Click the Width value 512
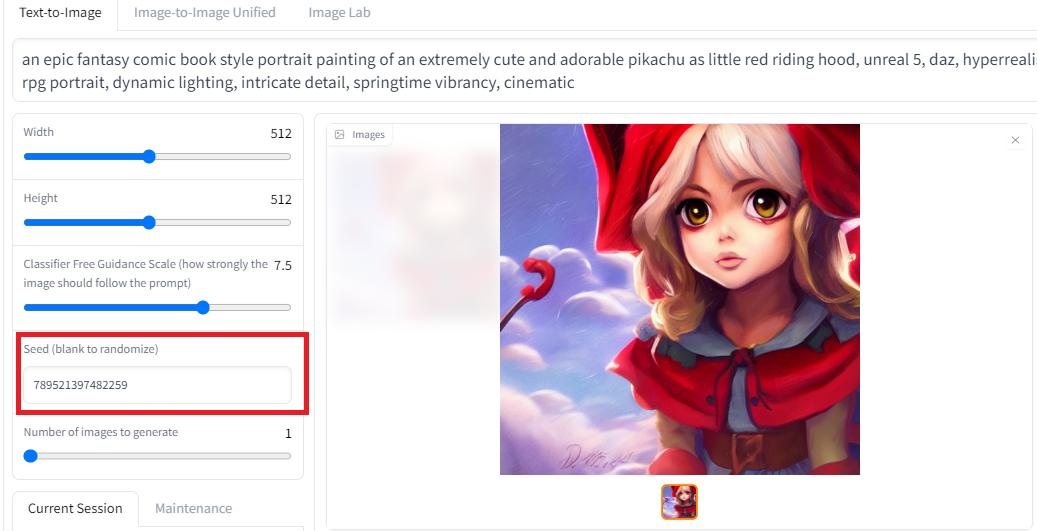The width and height of the screenshot is (1037, 531). coord(281,134)
